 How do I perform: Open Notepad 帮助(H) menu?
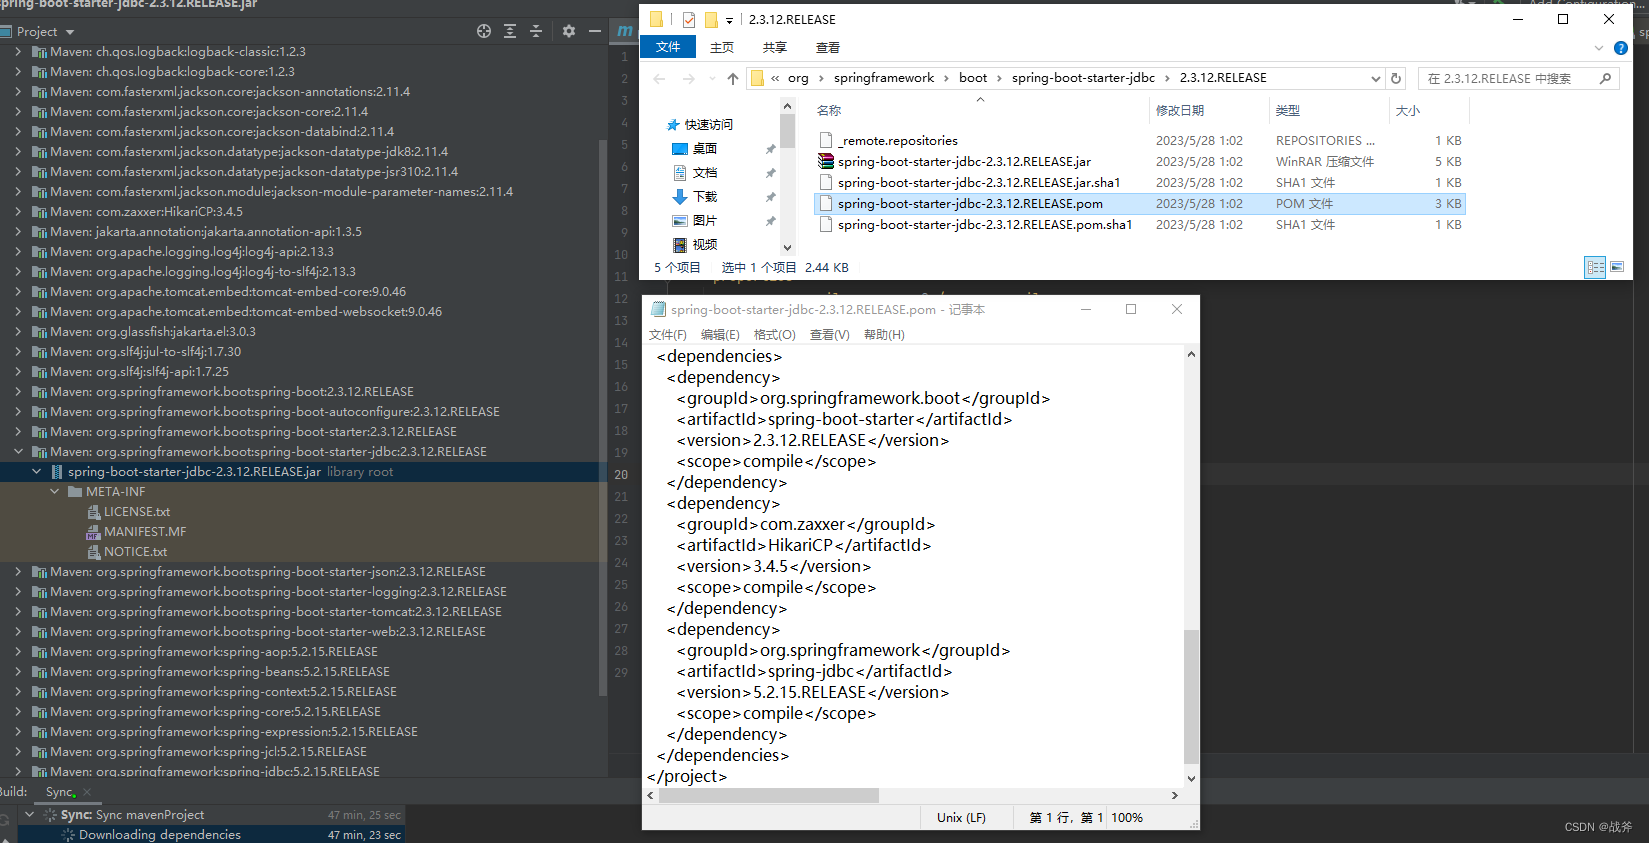click(884, 335)
